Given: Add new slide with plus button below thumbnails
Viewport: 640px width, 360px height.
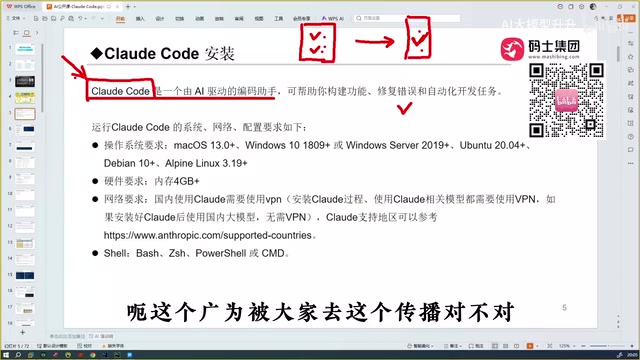Looking at the screenshot, I should 22,333.
